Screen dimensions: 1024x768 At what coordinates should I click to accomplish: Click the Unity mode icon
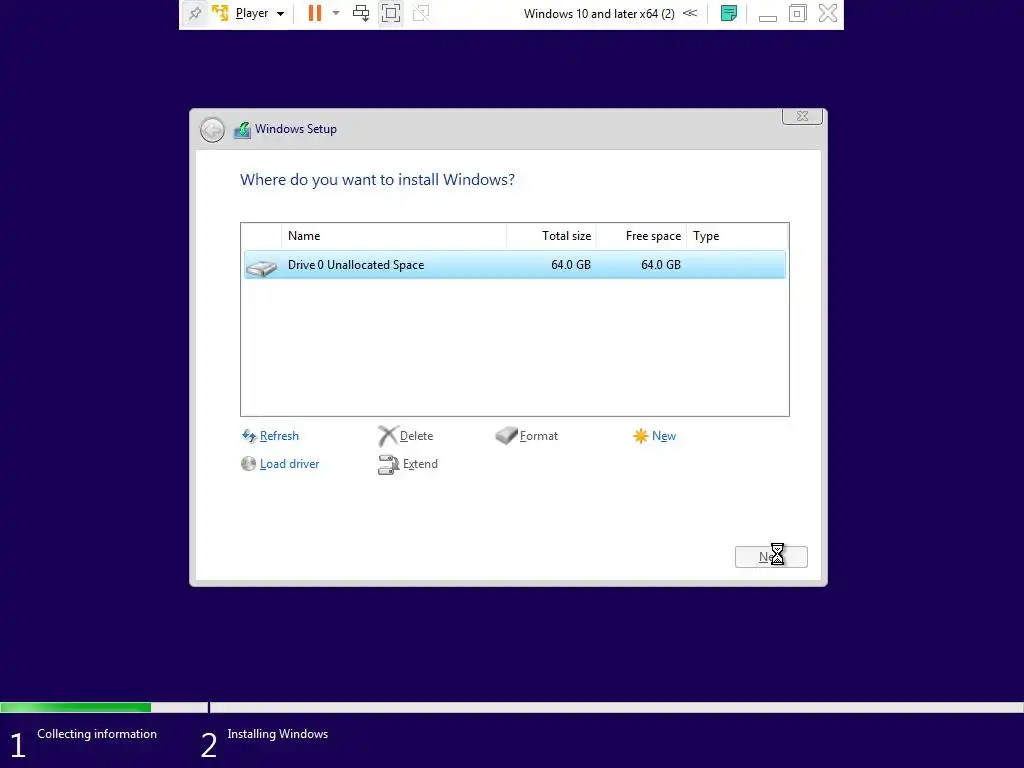pyautogui.click(x=421, y=13)
